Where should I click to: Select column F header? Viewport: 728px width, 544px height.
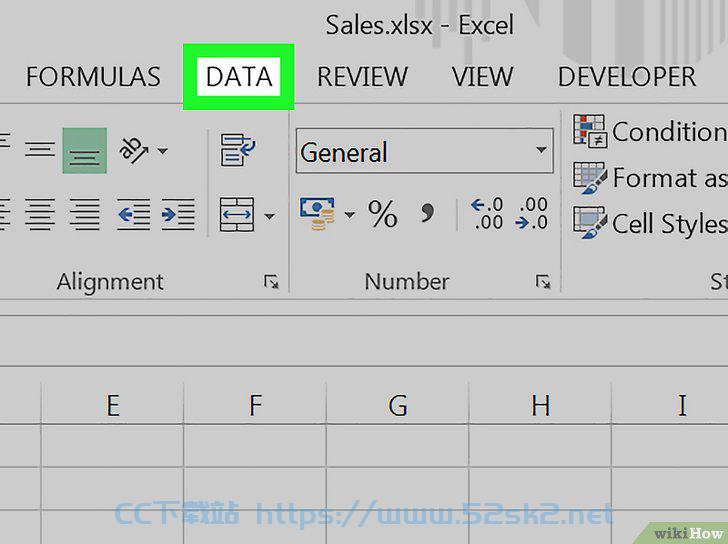click(x=255, y=405)
